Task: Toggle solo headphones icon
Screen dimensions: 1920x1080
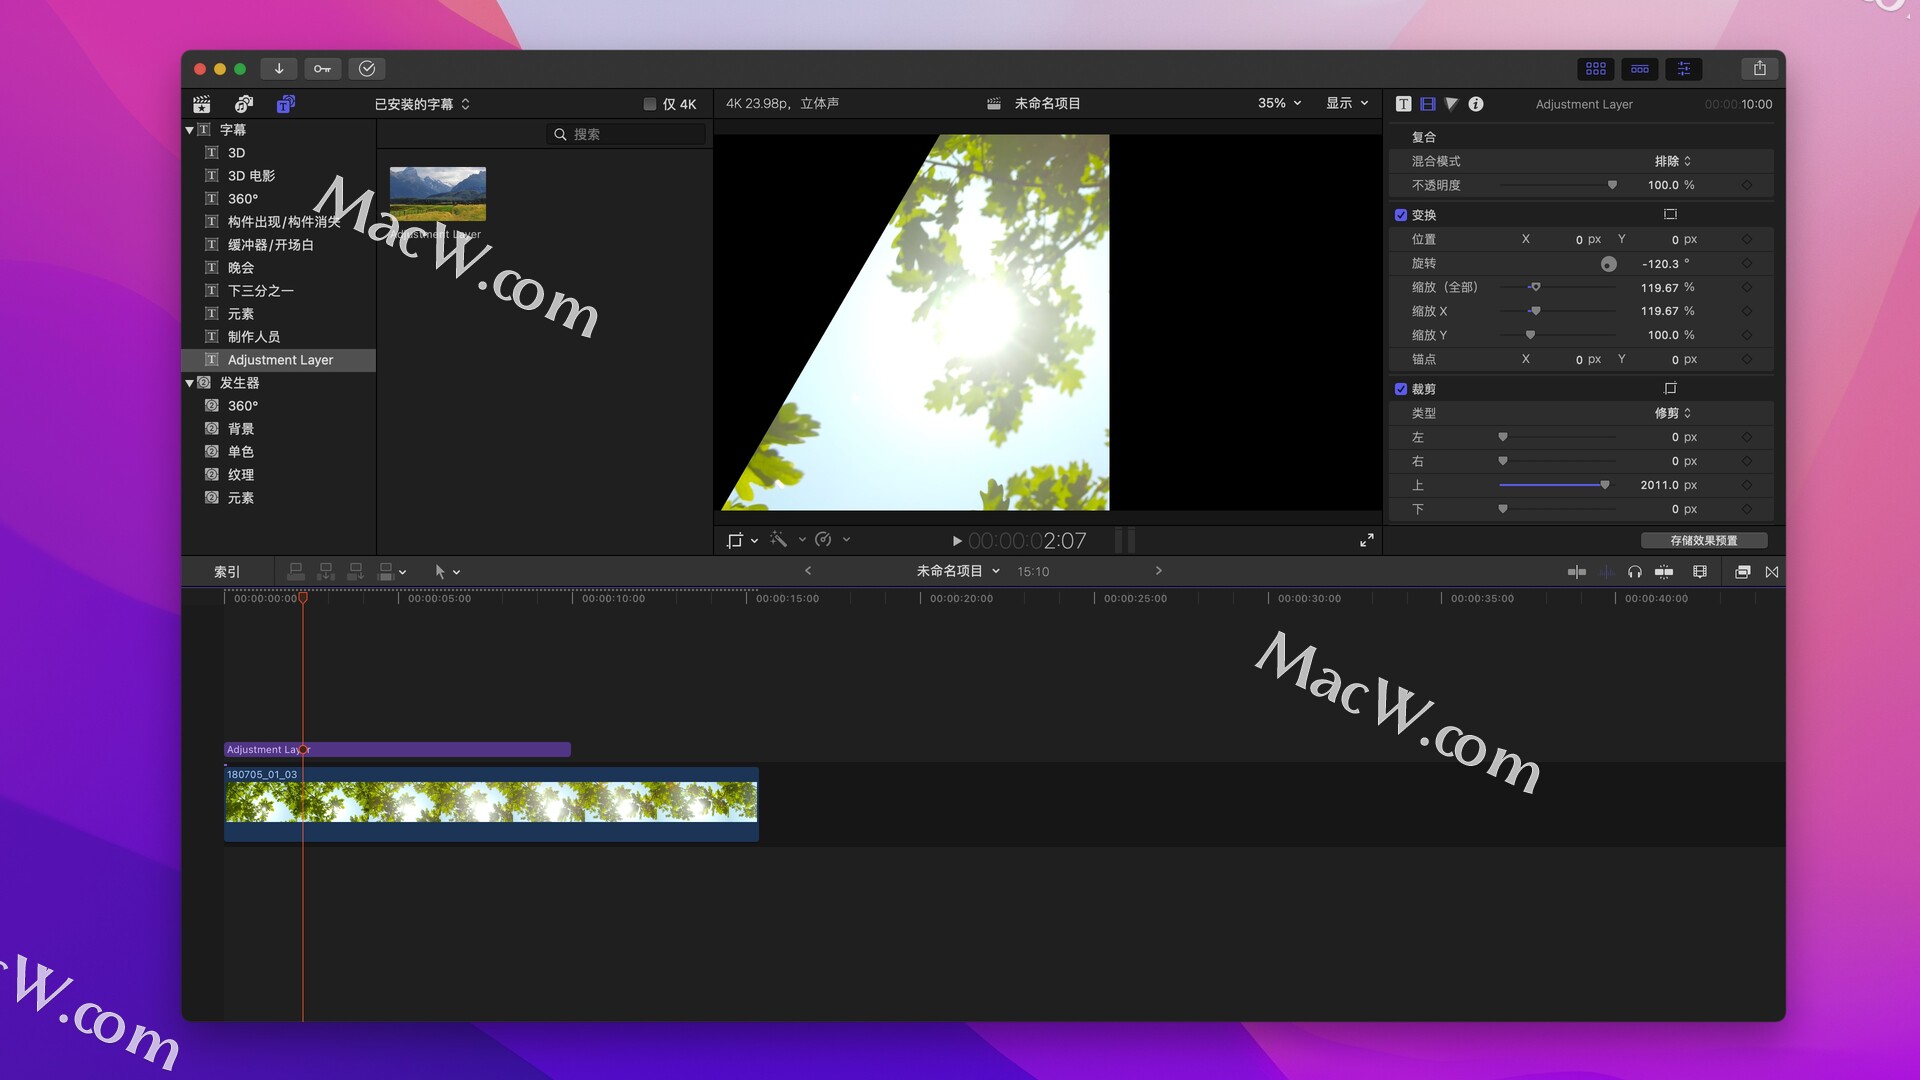Action: [x=1635, y=572]
